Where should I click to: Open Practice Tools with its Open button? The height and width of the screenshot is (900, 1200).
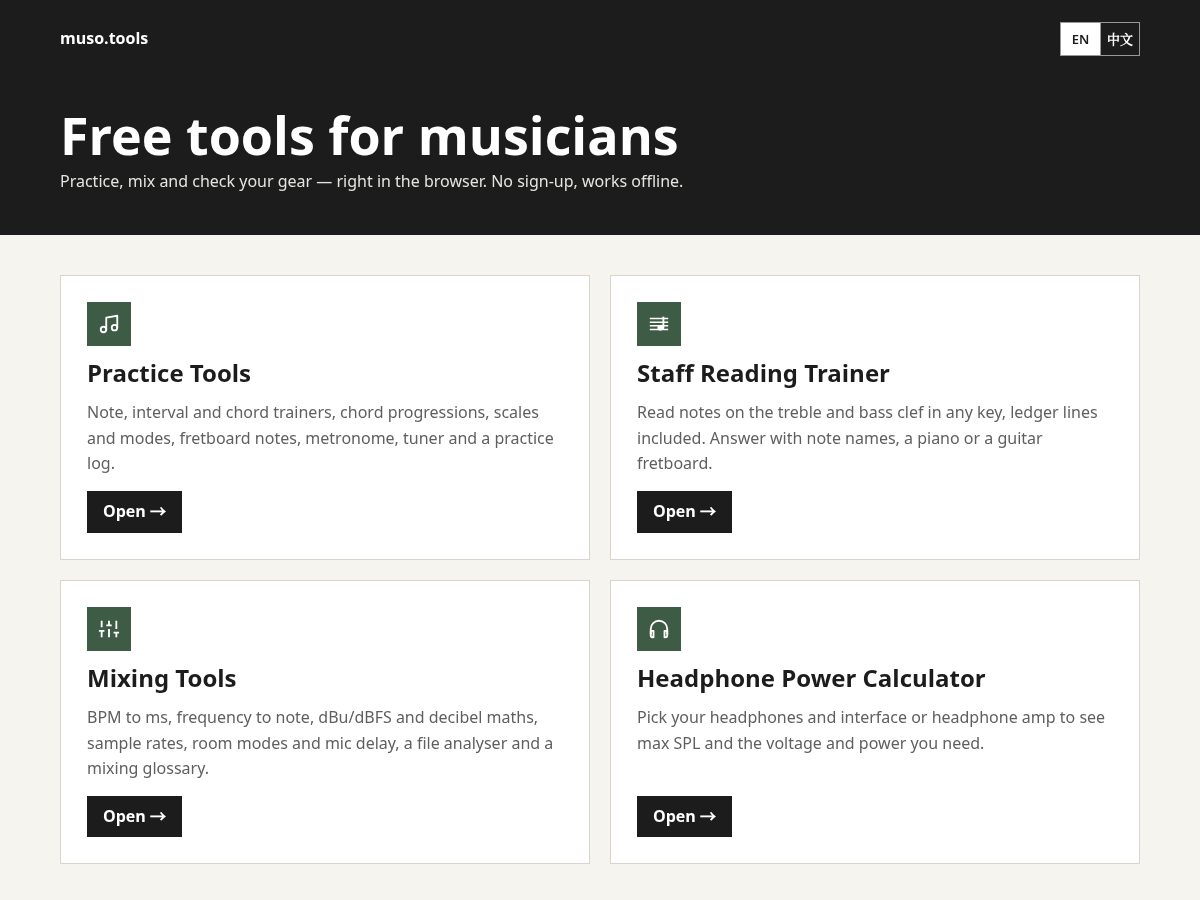(x=134, y=512)
